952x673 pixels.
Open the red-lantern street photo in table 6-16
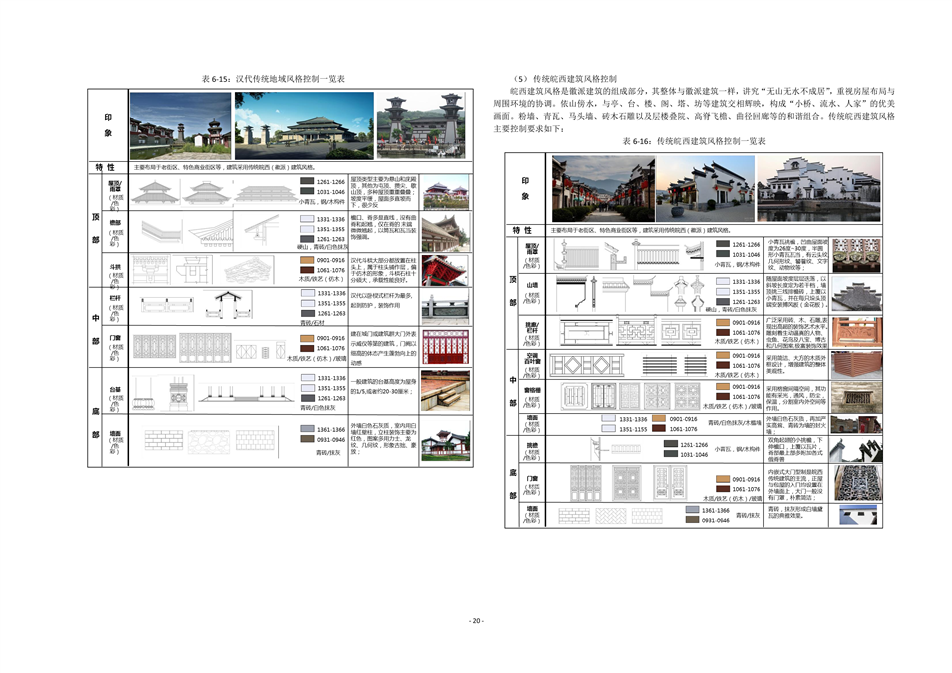point(604,188)
